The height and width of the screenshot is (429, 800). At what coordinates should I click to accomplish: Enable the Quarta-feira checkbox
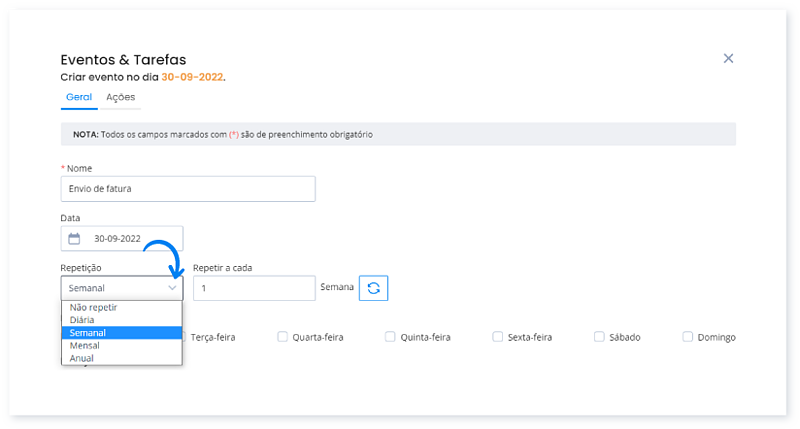pos(283,337)
